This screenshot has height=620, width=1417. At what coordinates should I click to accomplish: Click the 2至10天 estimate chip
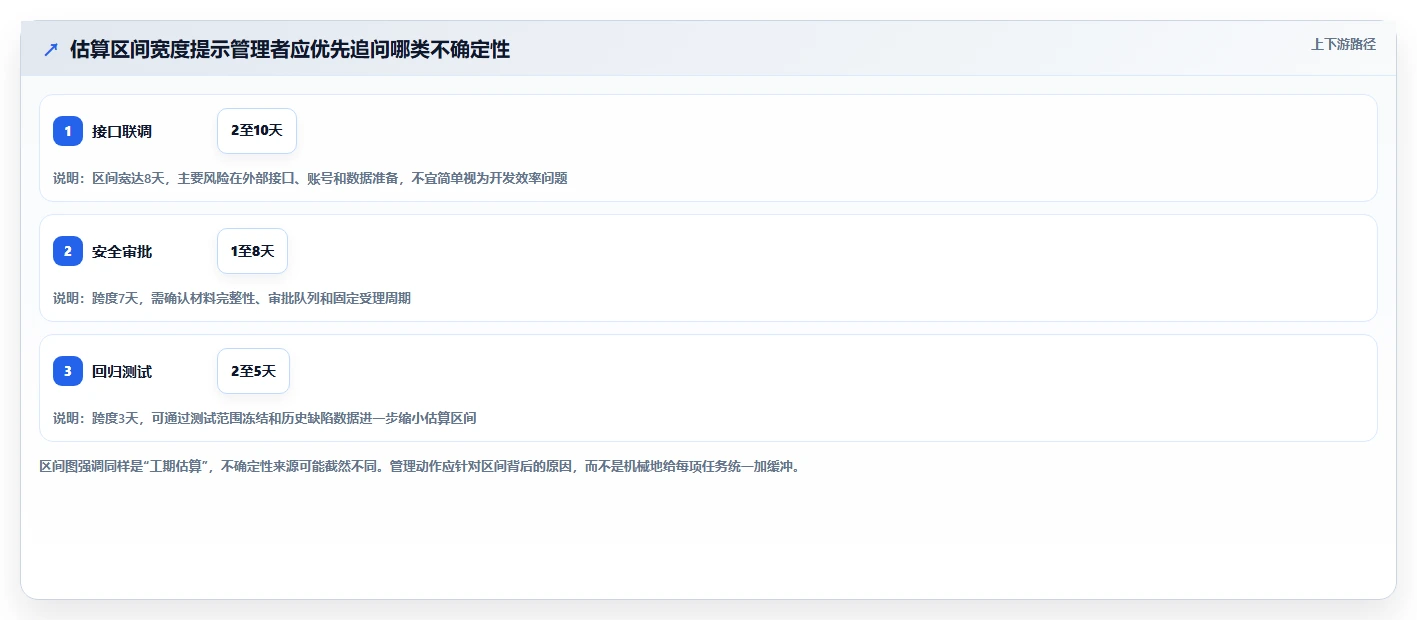(x=257, y=131)
